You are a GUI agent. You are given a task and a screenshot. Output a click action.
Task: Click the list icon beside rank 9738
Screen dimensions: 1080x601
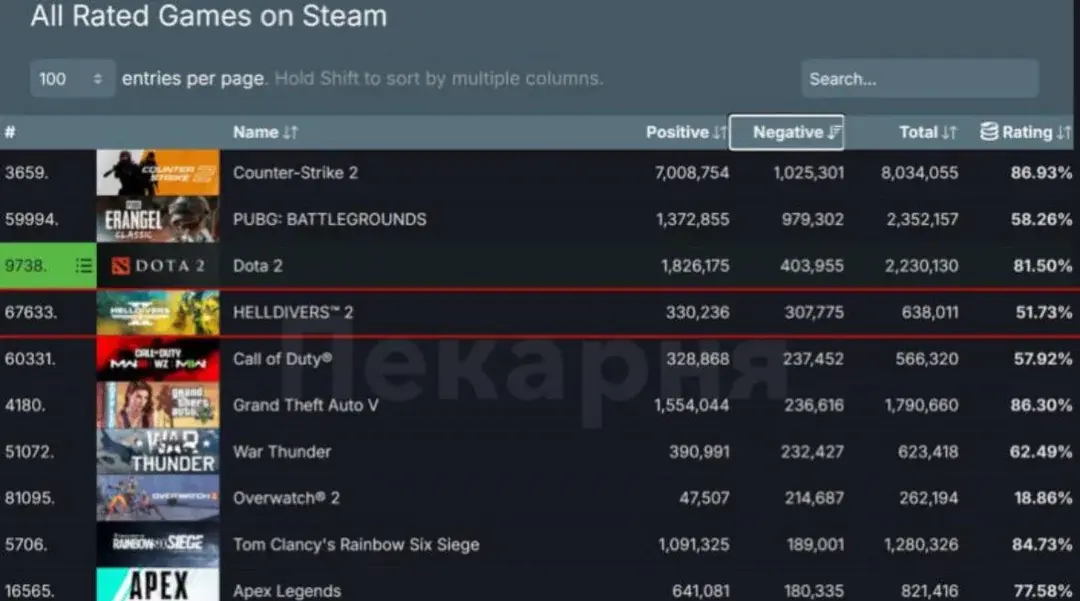(x=84, y=266)
